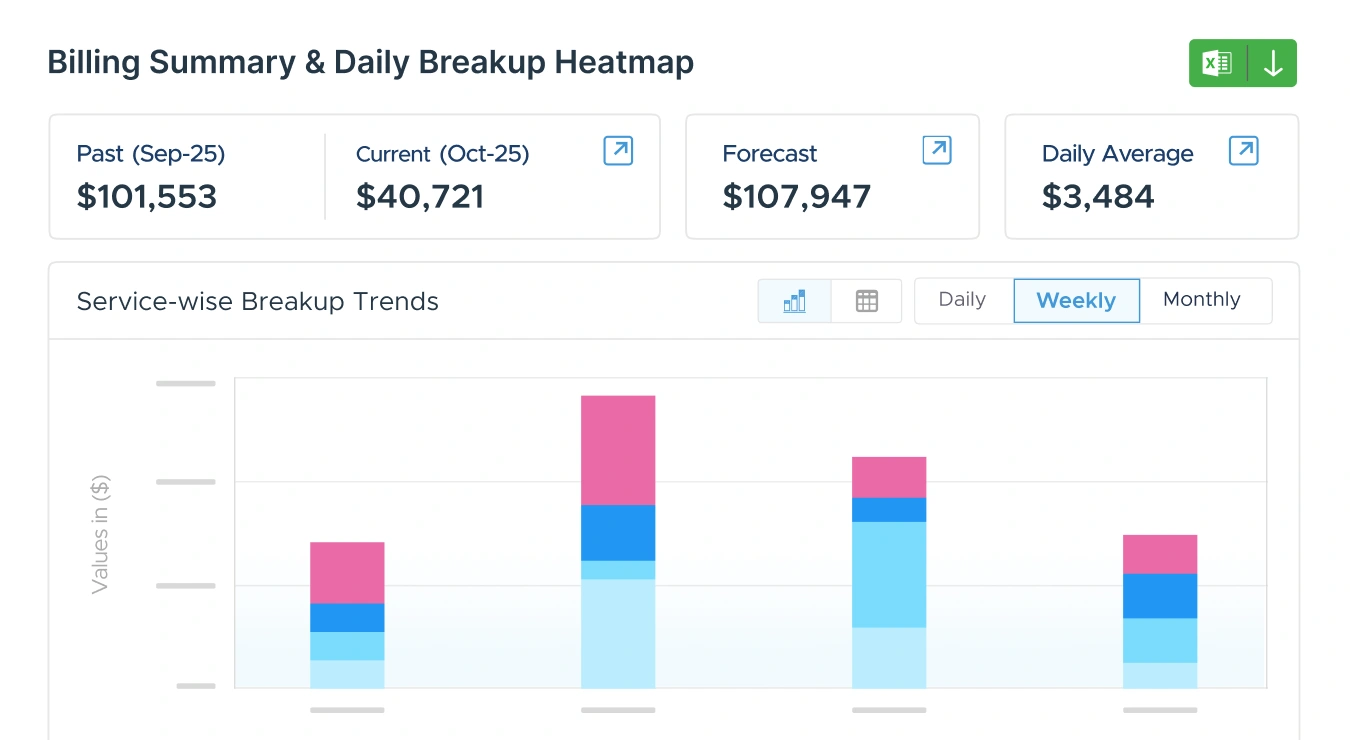The image size is (1350, 740).
Task: Click the Daily Average $3,484 value
Action: pos(1098,197)
